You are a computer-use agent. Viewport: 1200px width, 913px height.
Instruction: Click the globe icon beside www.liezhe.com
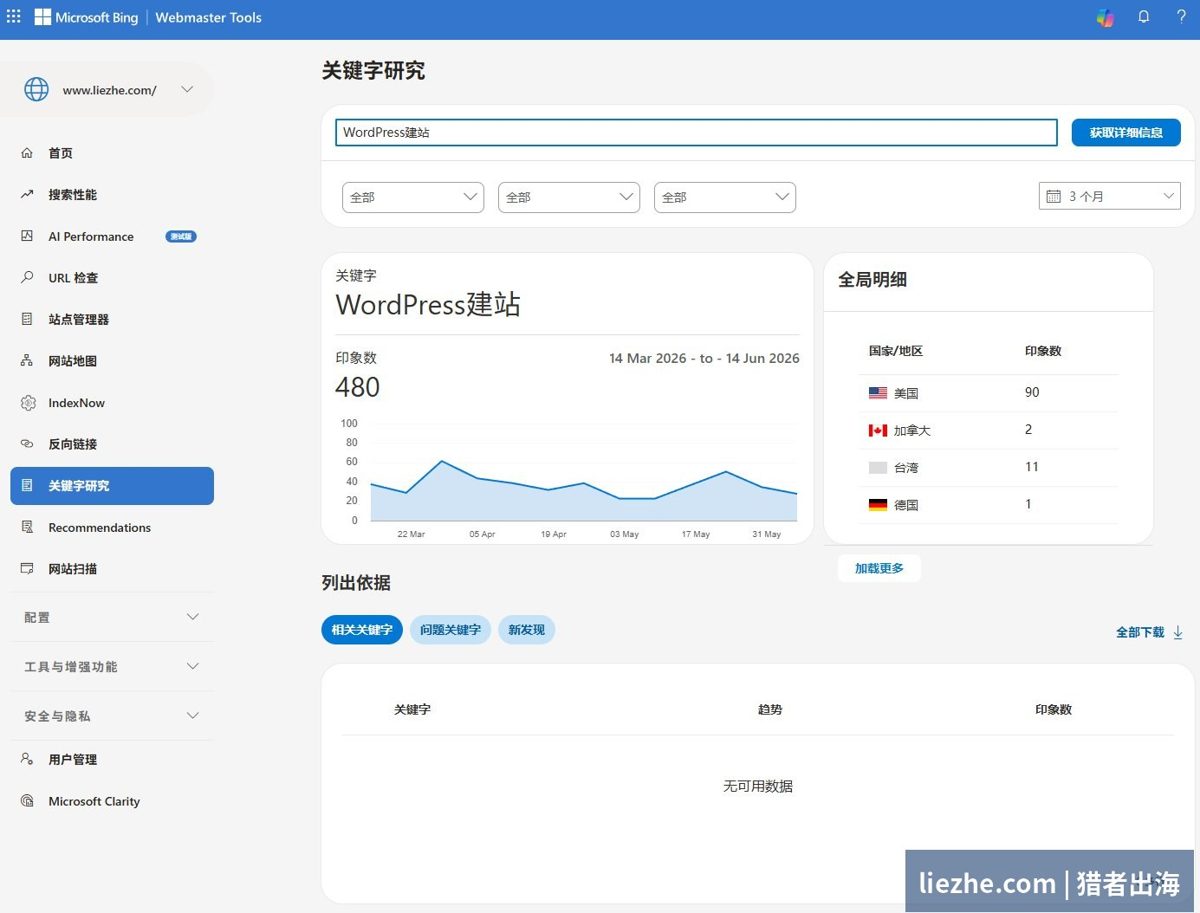pos(36,89)
